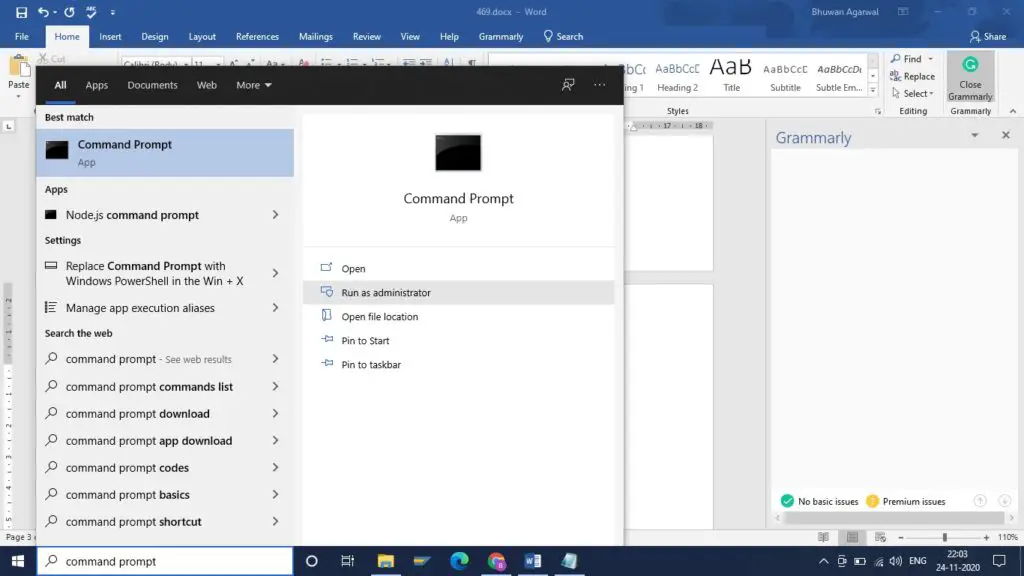Click the 'command prompt' taskbar search box
Viewport: 1024px width, 576px height.
coord(165,561)
